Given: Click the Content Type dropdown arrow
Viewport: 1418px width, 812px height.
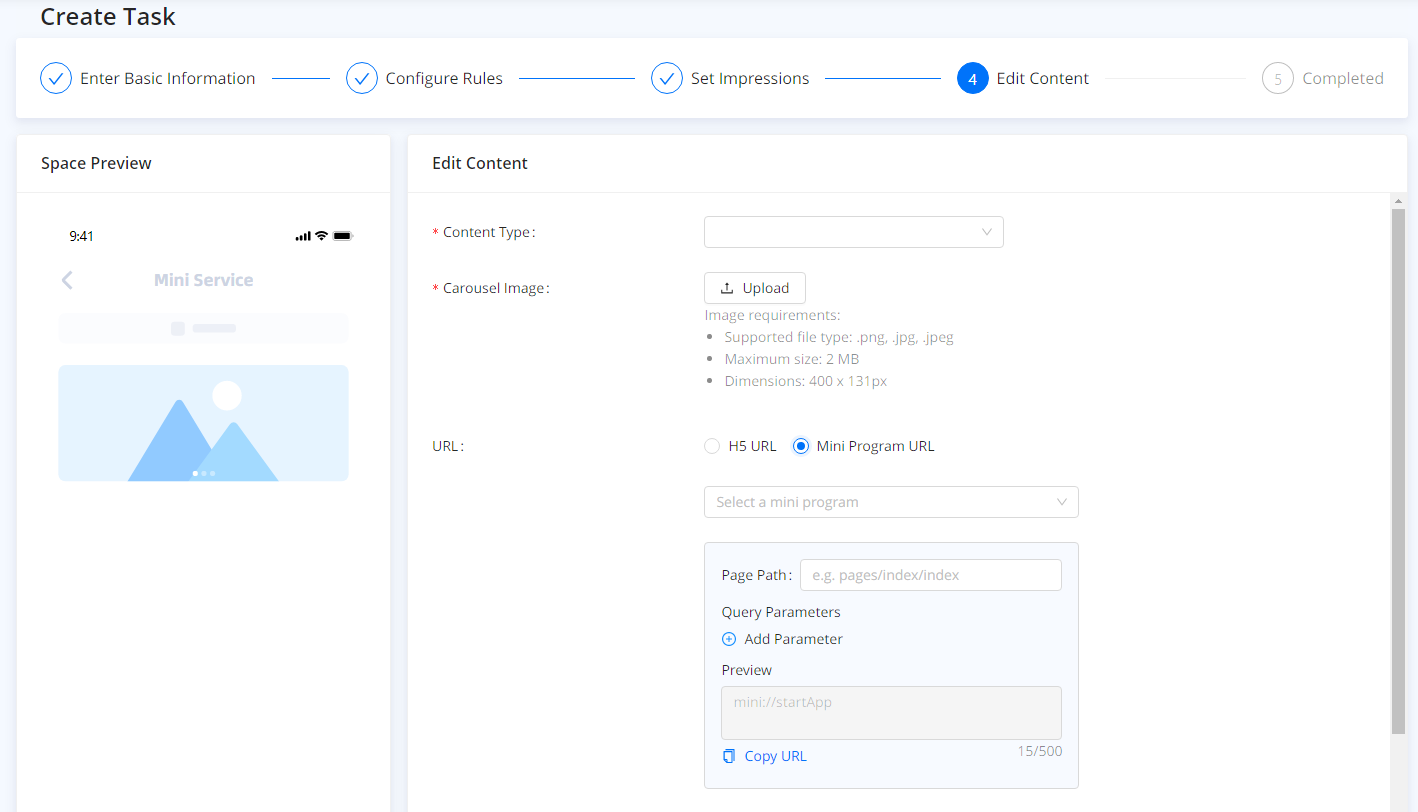Looking at the screenshot, I should coord(986,232).
